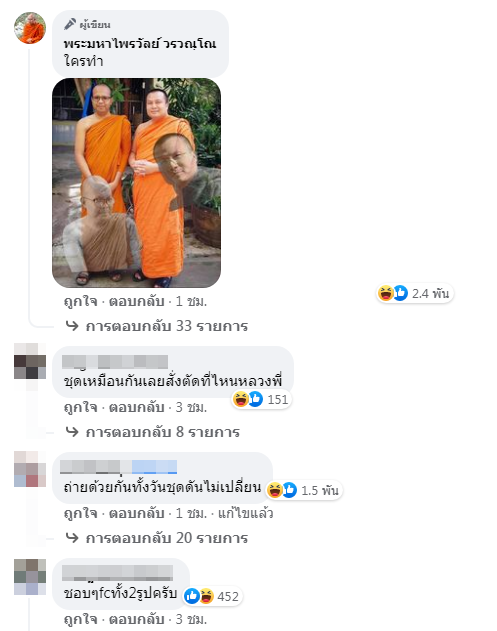Like the author's photo comment
Viewport: 497px width, 631px height.
coord(80,301)
